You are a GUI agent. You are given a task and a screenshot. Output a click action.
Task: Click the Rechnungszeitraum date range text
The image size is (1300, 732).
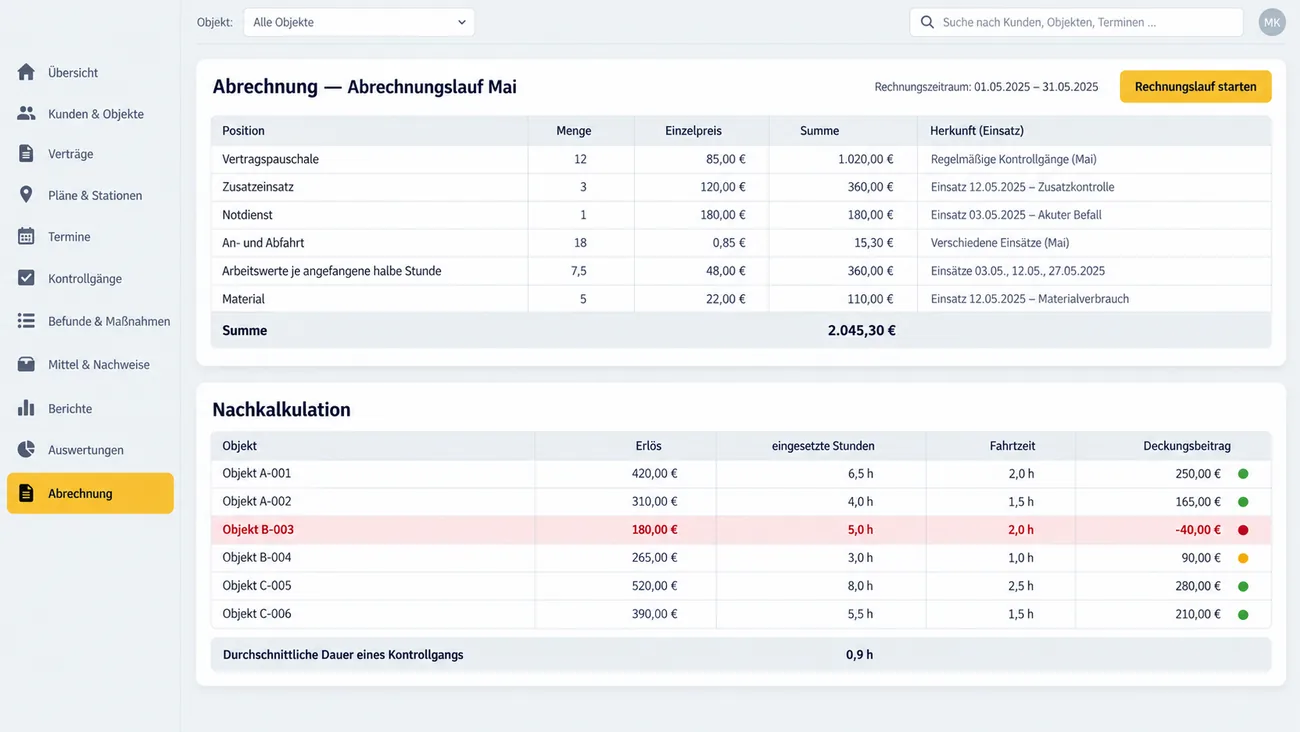pos(986,87)
